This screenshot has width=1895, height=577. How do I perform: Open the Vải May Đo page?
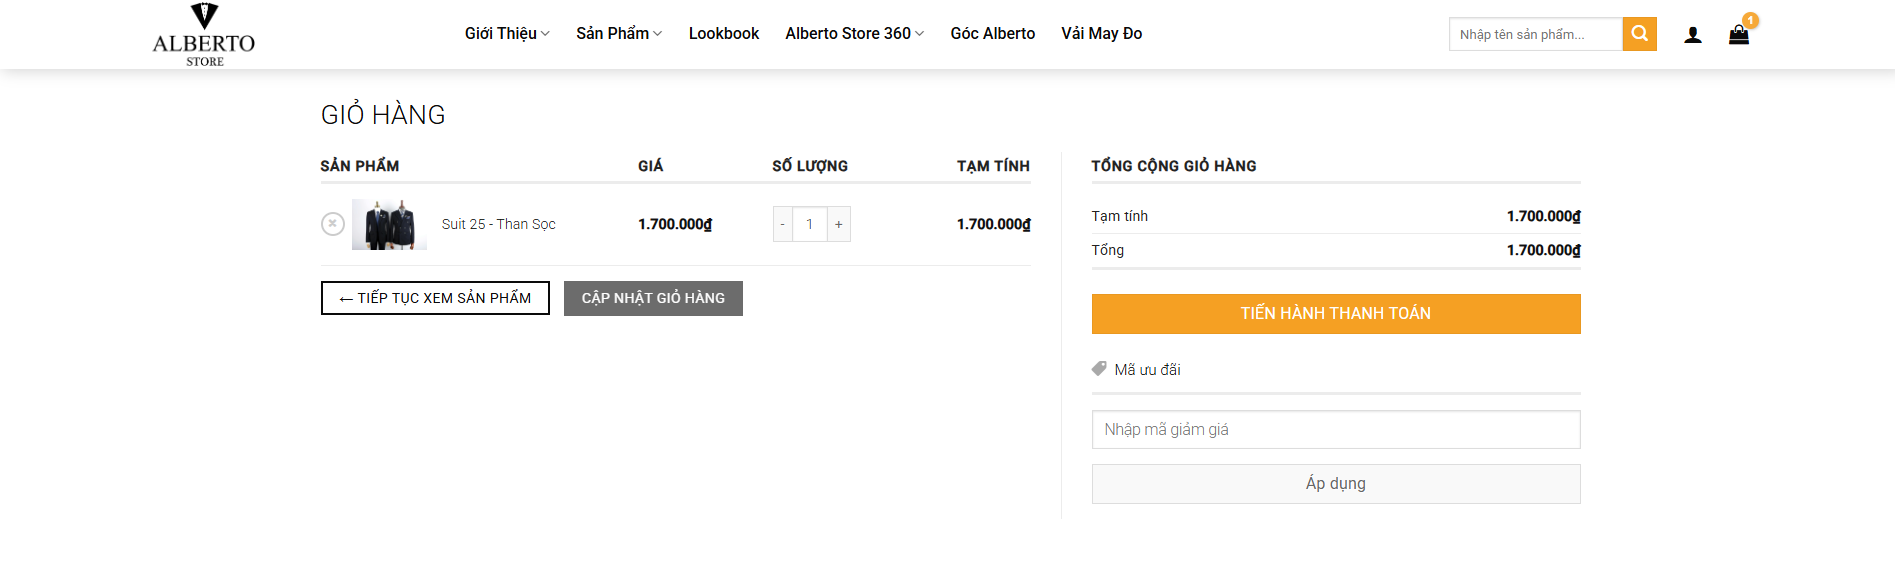[1101, 34]
